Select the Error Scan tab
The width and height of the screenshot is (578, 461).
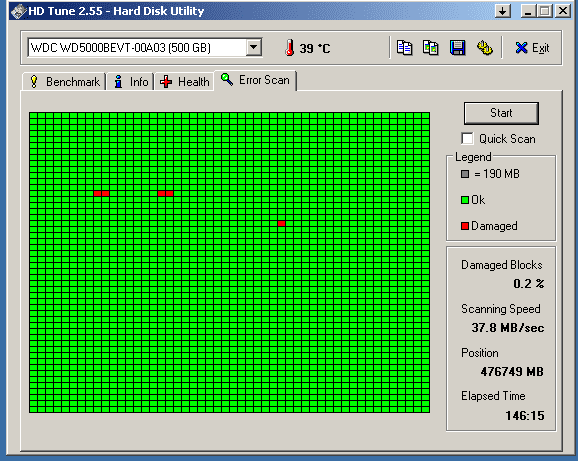click(255, 80)
